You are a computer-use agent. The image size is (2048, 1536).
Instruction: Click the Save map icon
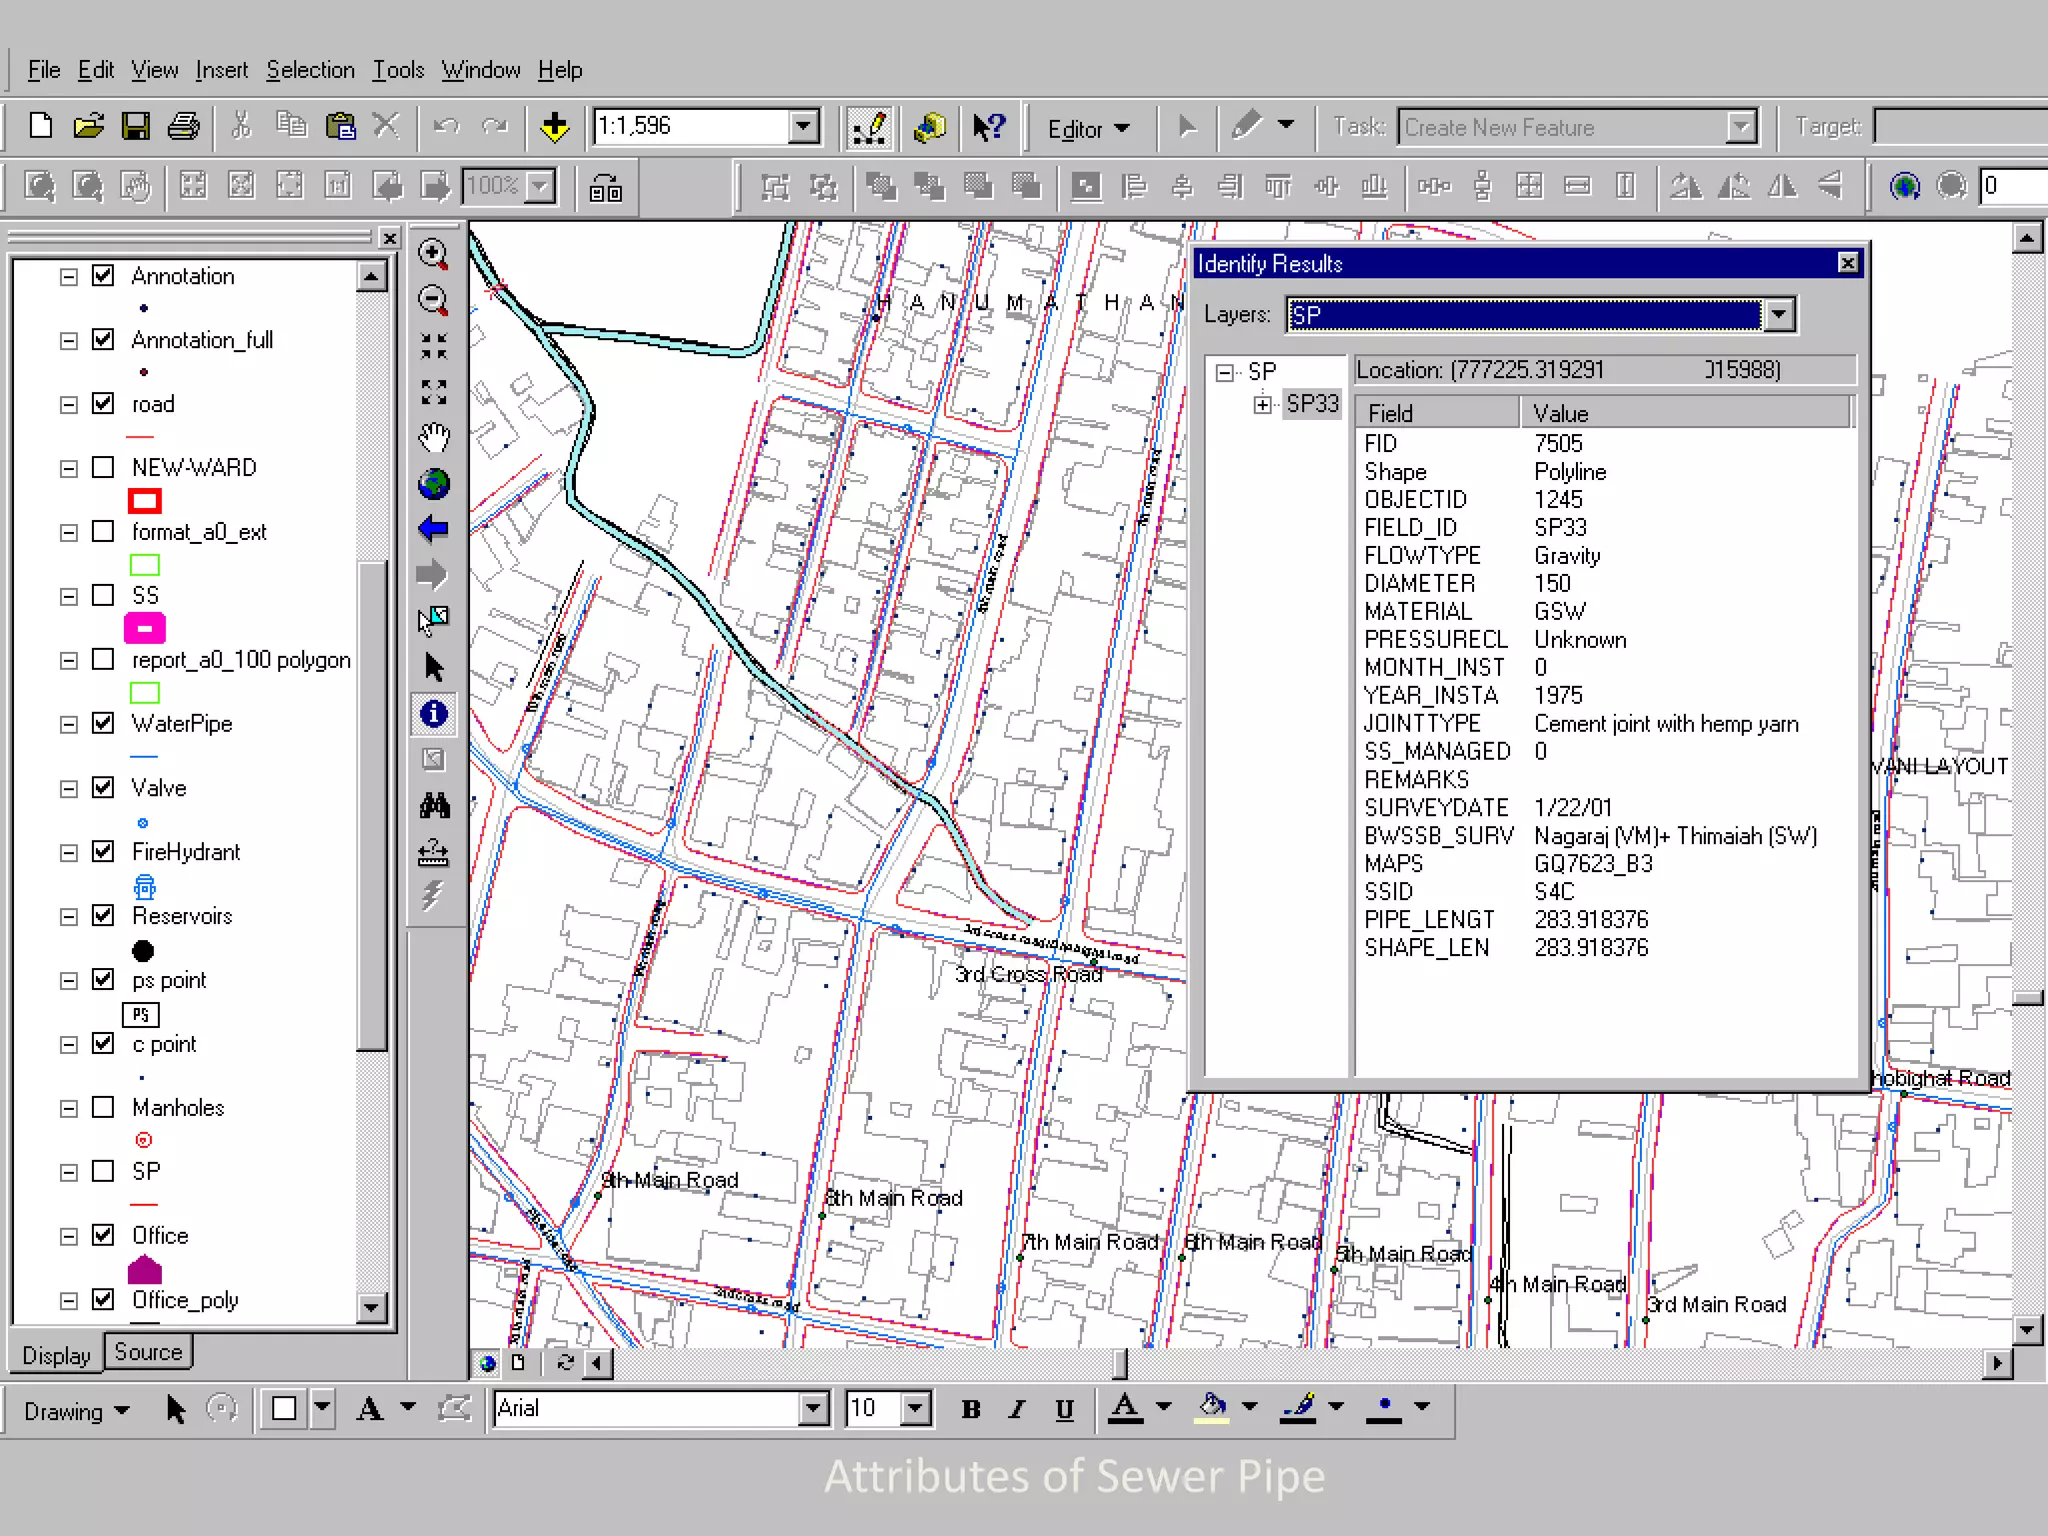[135, 127]
